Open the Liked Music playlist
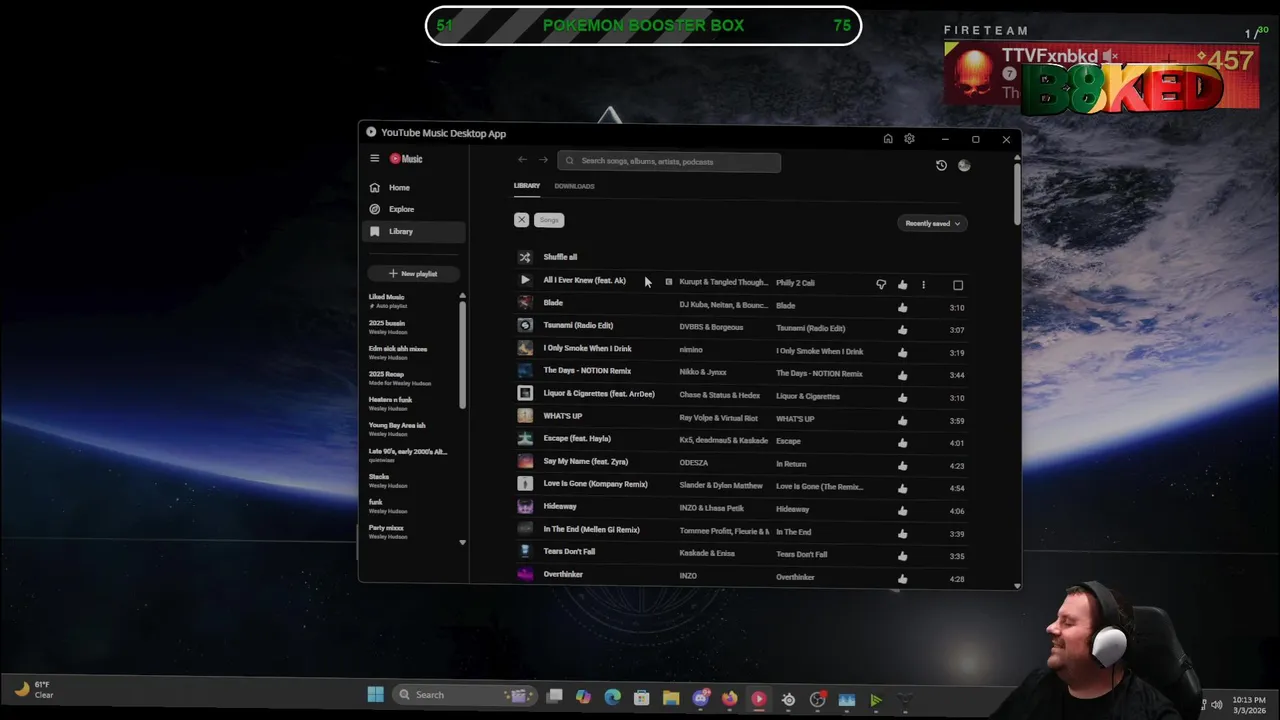The width and height of the screenshot is (1280, 720). pyautogui.click(x=387, y=300)
